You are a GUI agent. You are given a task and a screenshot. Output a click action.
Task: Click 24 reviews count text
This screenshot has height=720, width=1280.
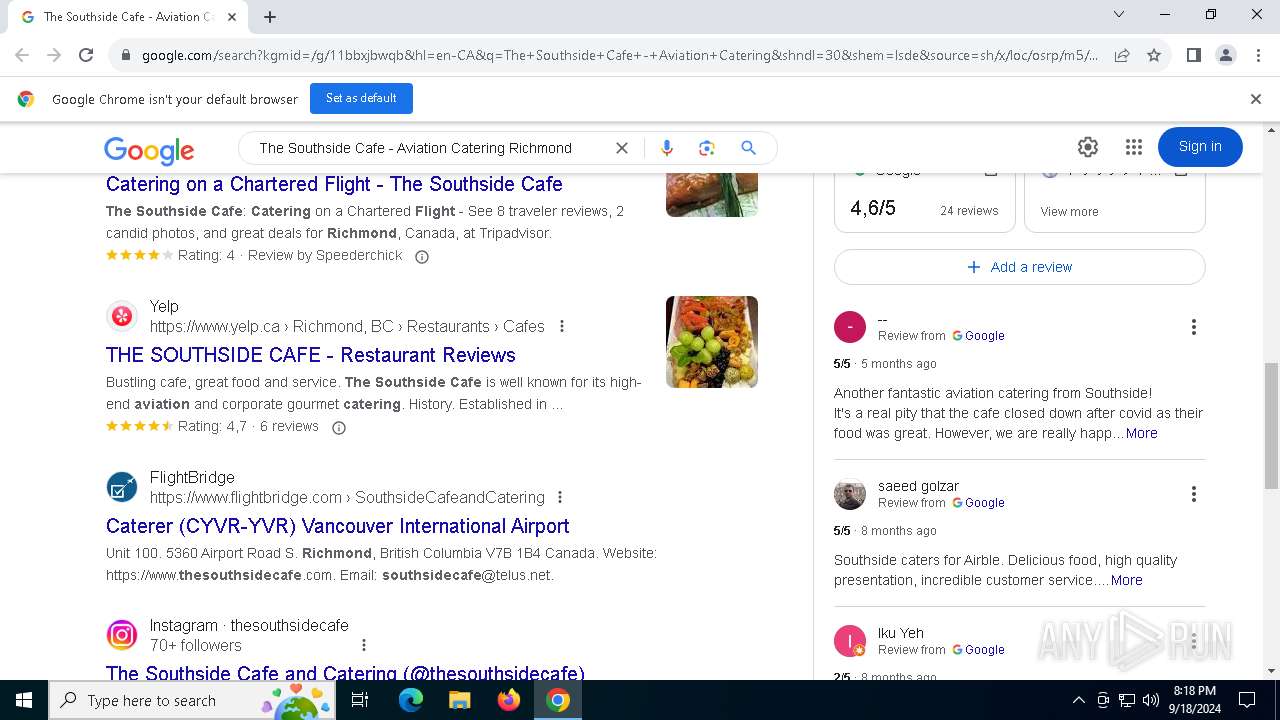click(x=969, y=211)
